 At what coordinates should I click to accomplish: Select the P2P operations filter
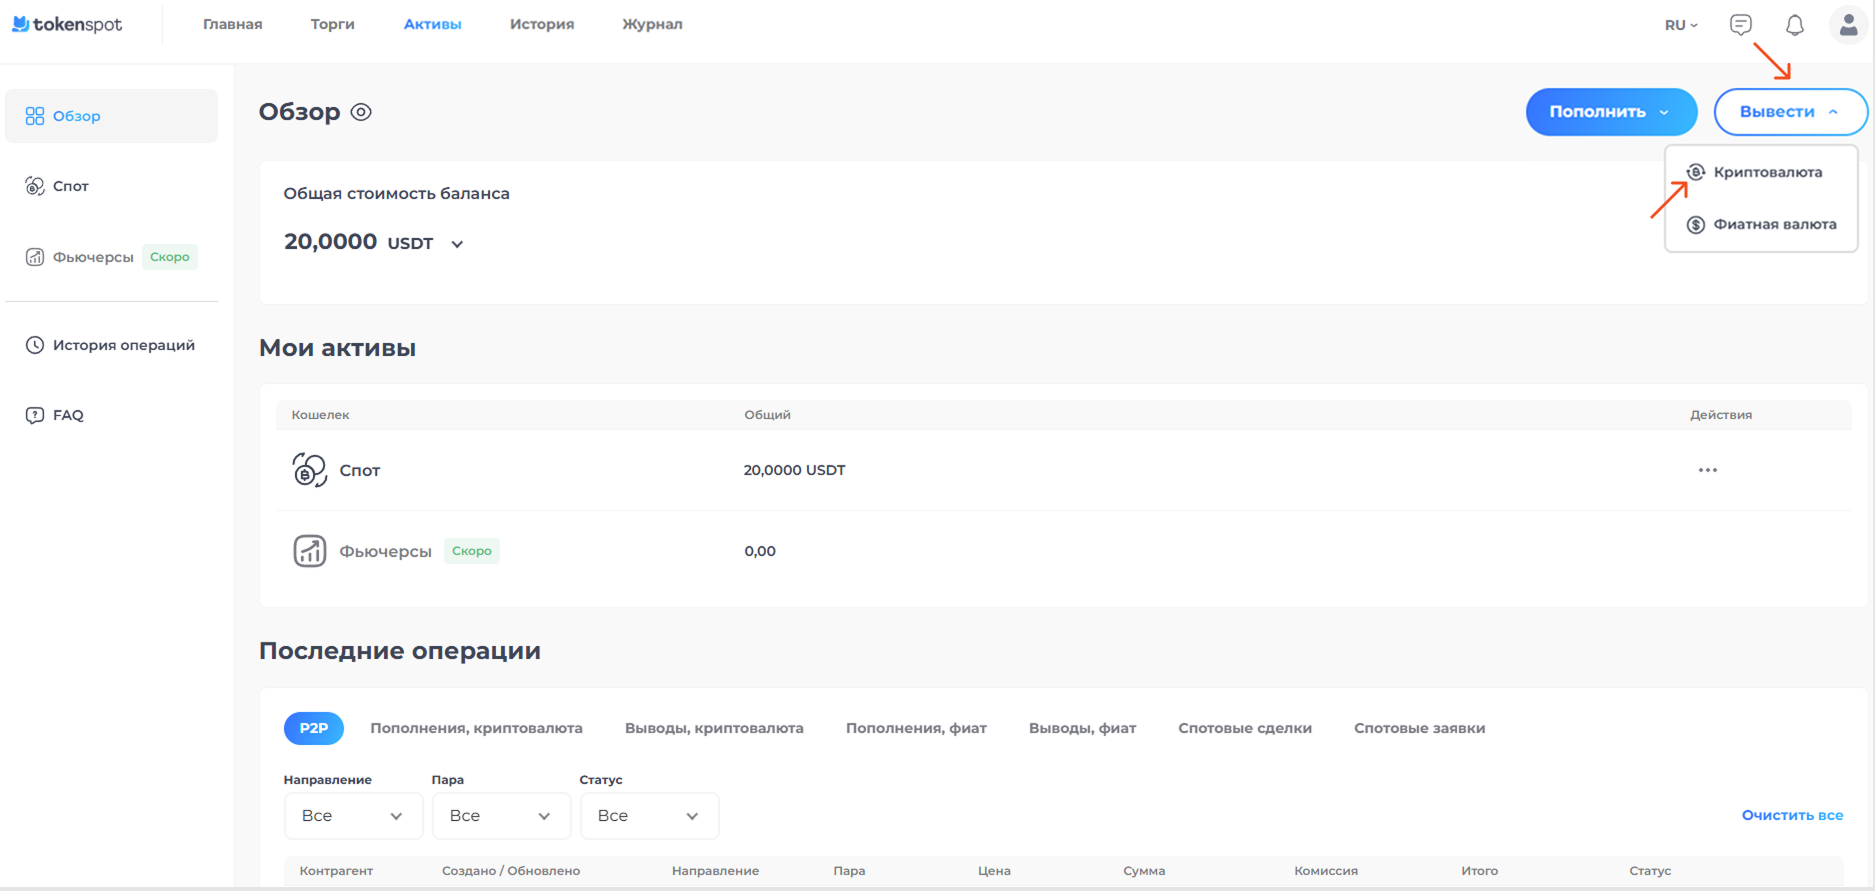pyautogui.click(x=313, y=728)
